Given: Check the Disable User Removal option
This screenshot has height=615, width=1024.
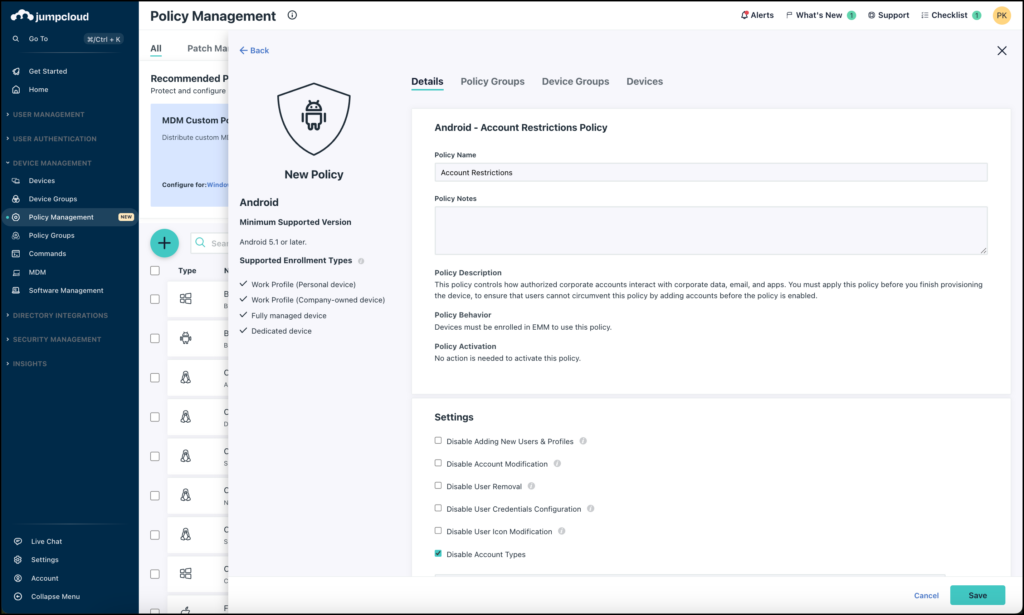Looking at the screenshot, I should click(x=437, y=486).
